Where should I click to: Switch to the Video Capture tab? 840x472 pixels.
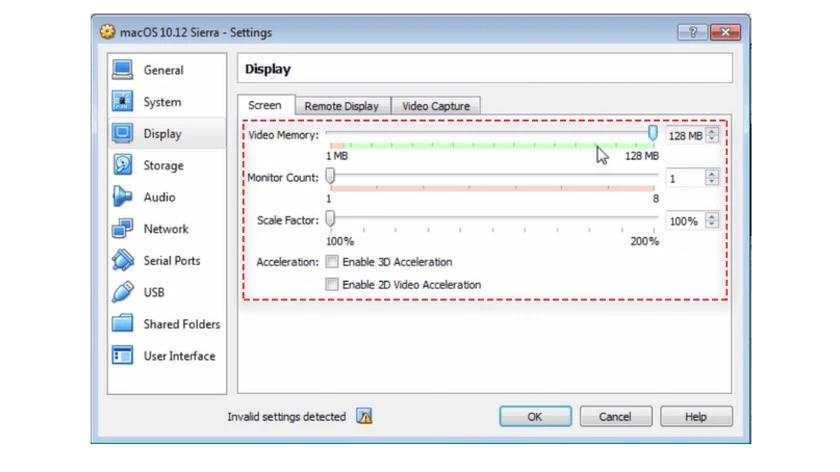pos(436,106)
